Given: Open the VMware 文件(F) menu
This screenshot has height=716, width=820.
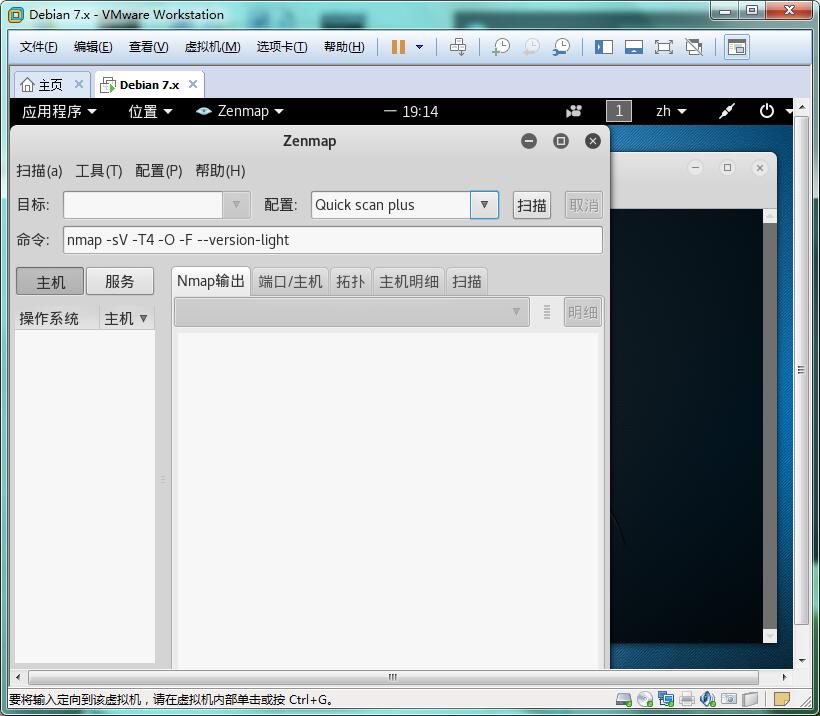Looking at the screenshot, I should [38, 47].
